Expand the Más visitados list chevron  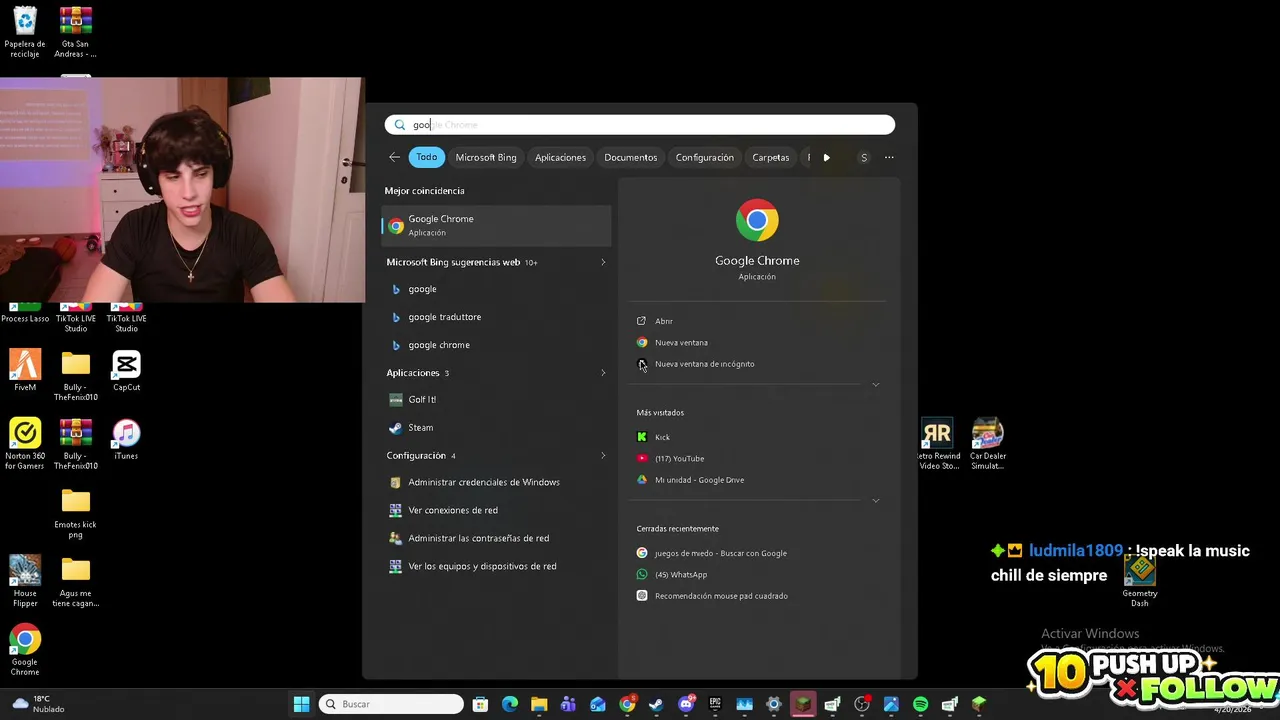click(876, 501)
